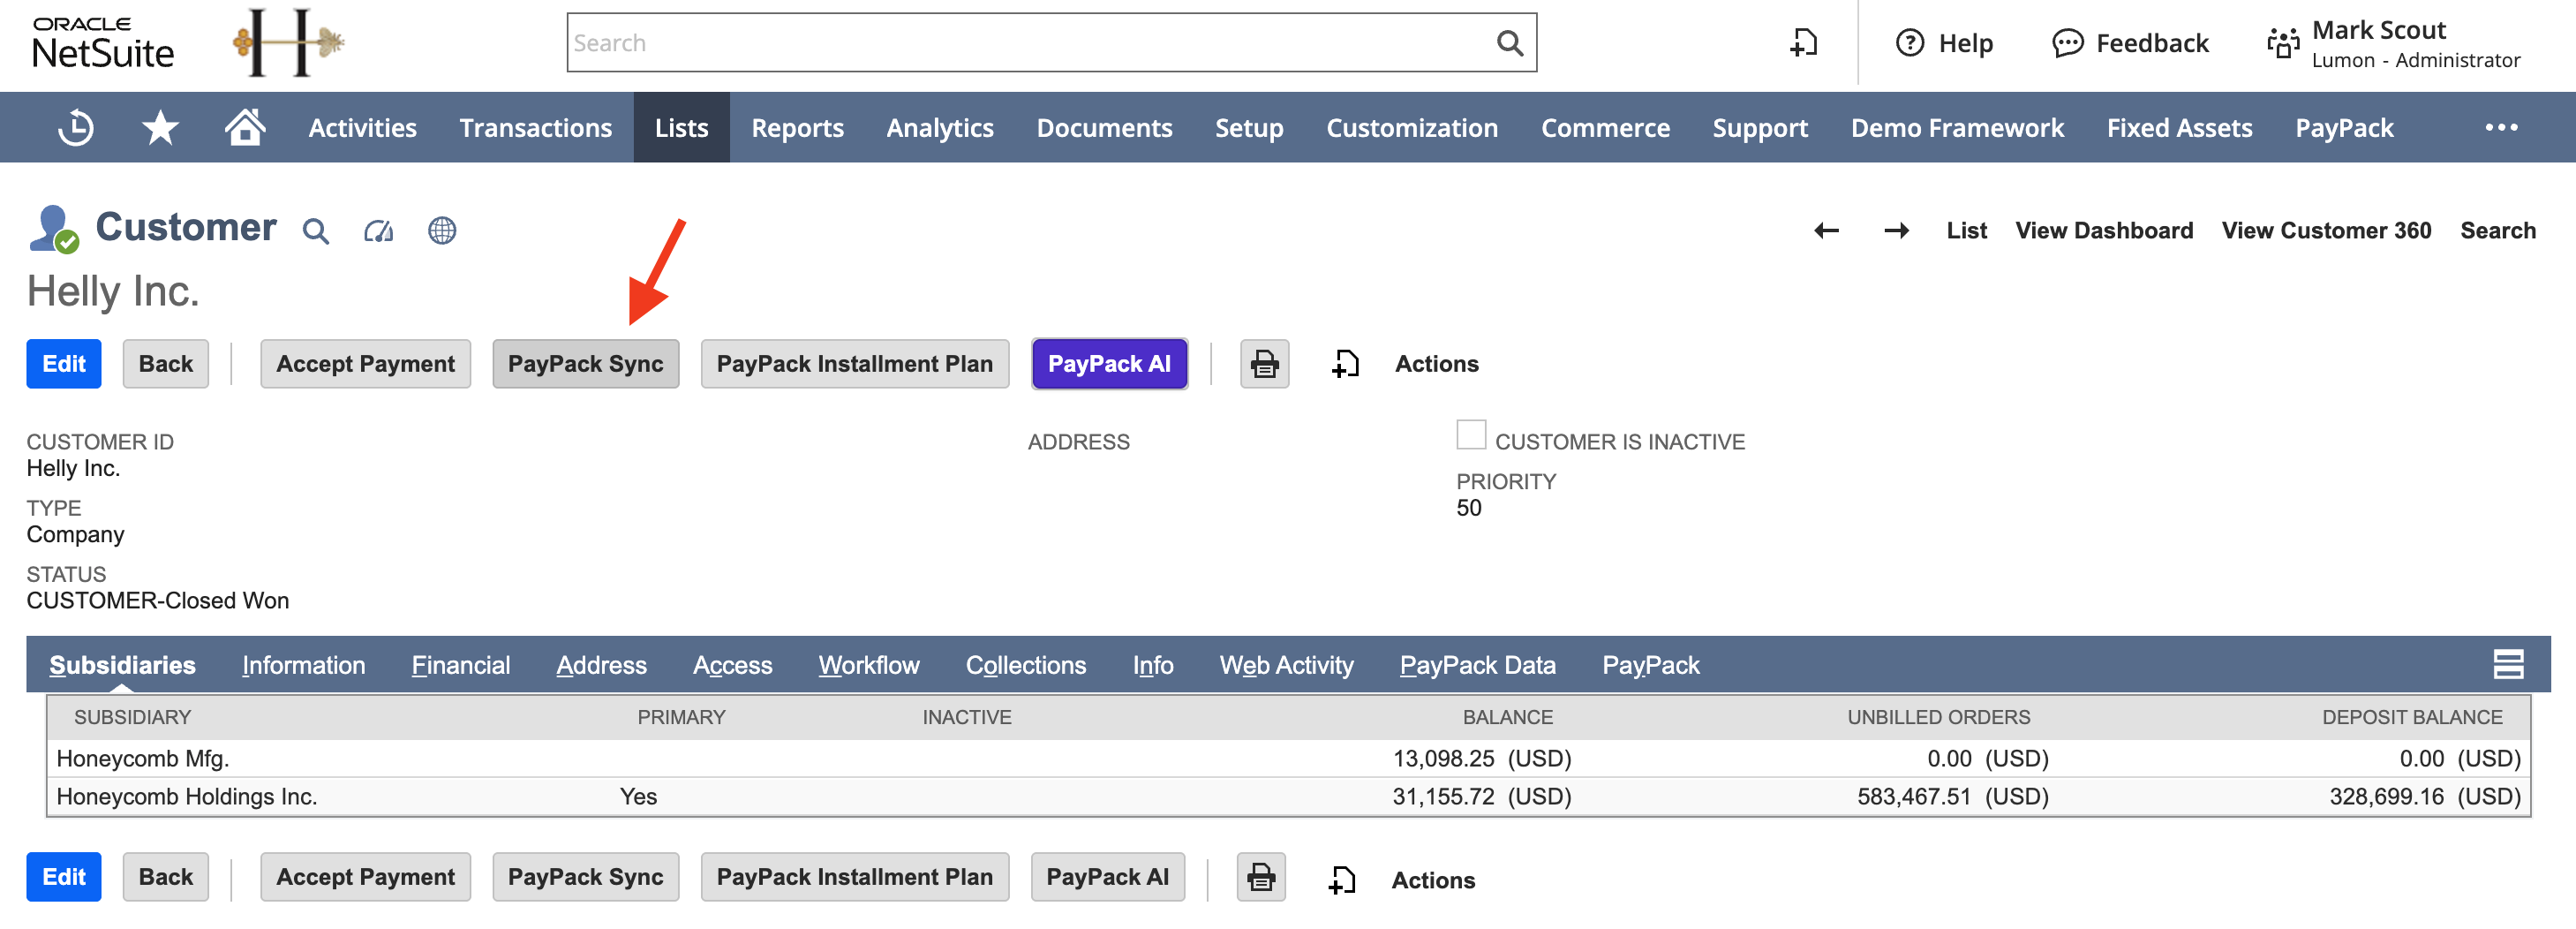Open the View Dashboard link
This screenshot has height=929, width=2576.
(2104, 231)
